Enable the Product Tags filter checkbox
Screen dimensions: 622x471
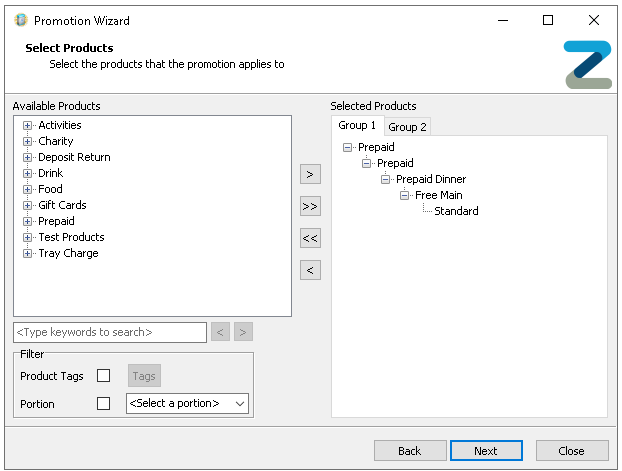pos(103,376)
